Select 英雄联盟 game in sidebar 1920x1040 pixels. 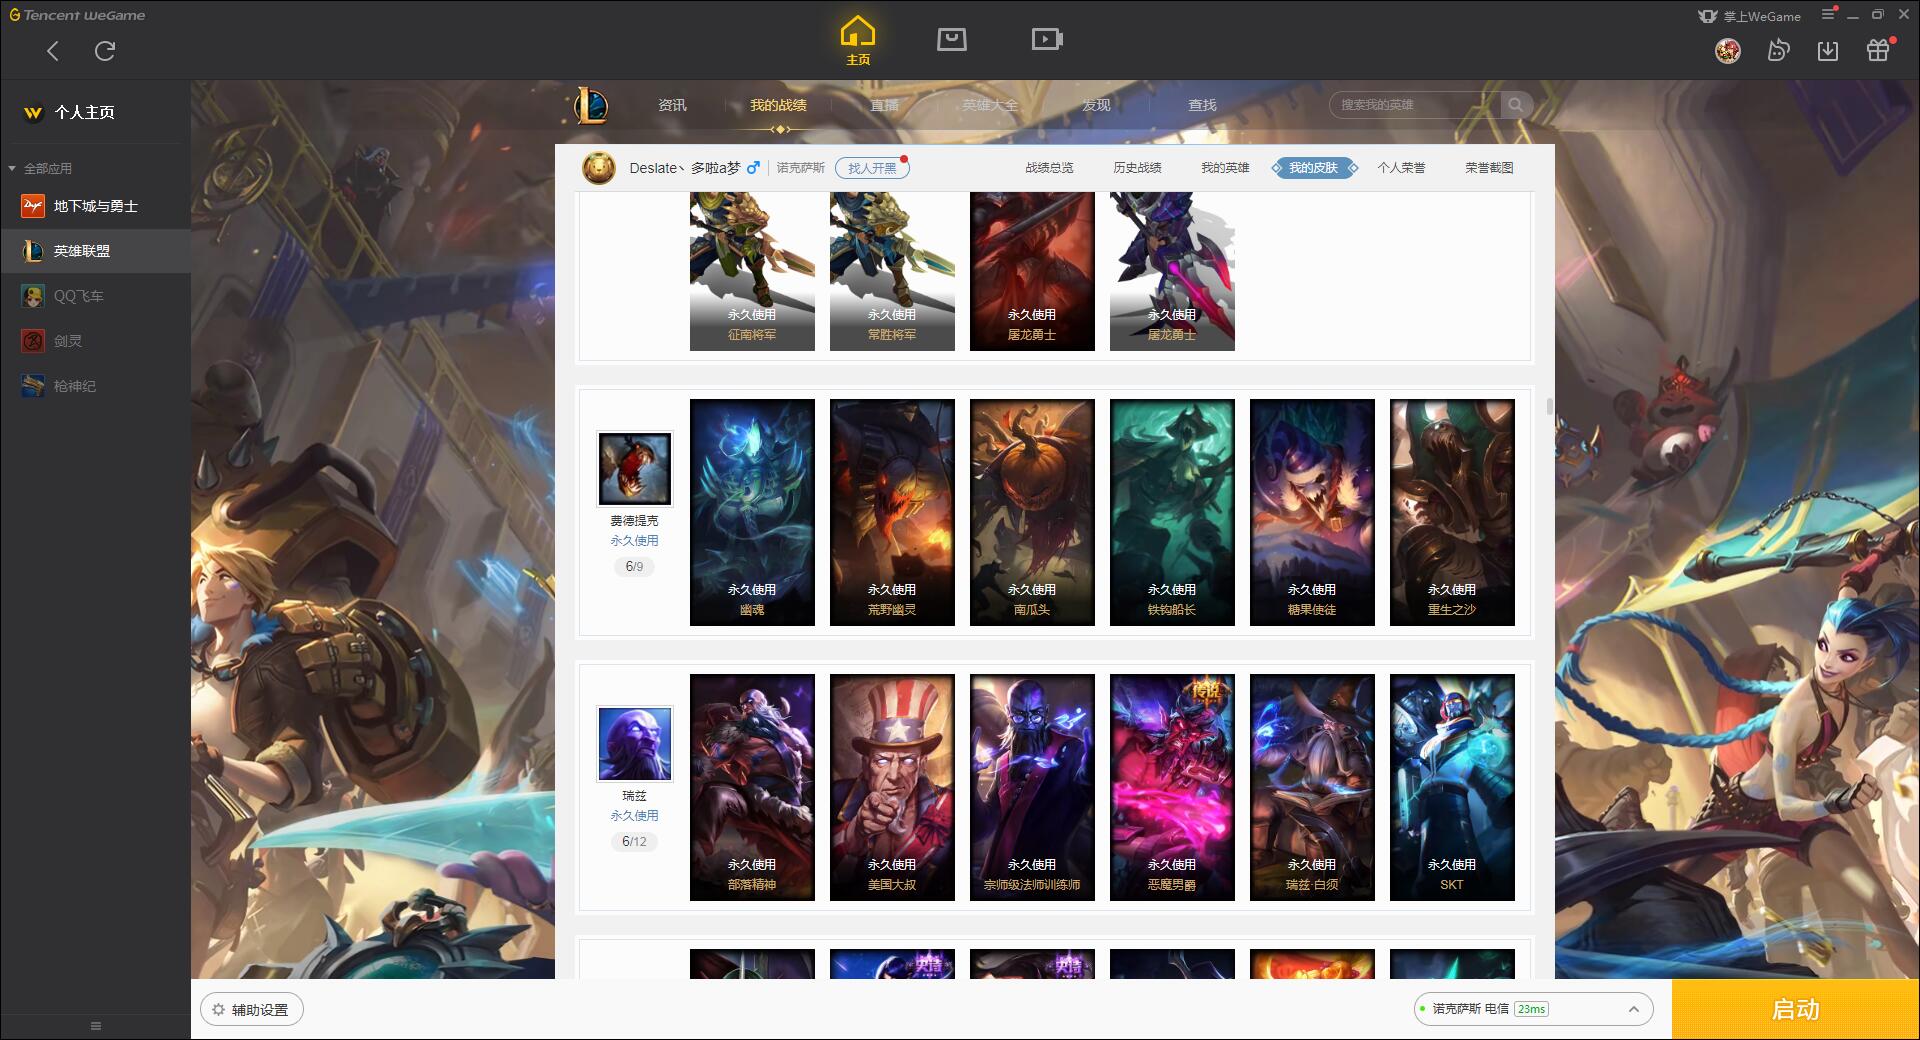pos(95,251)
